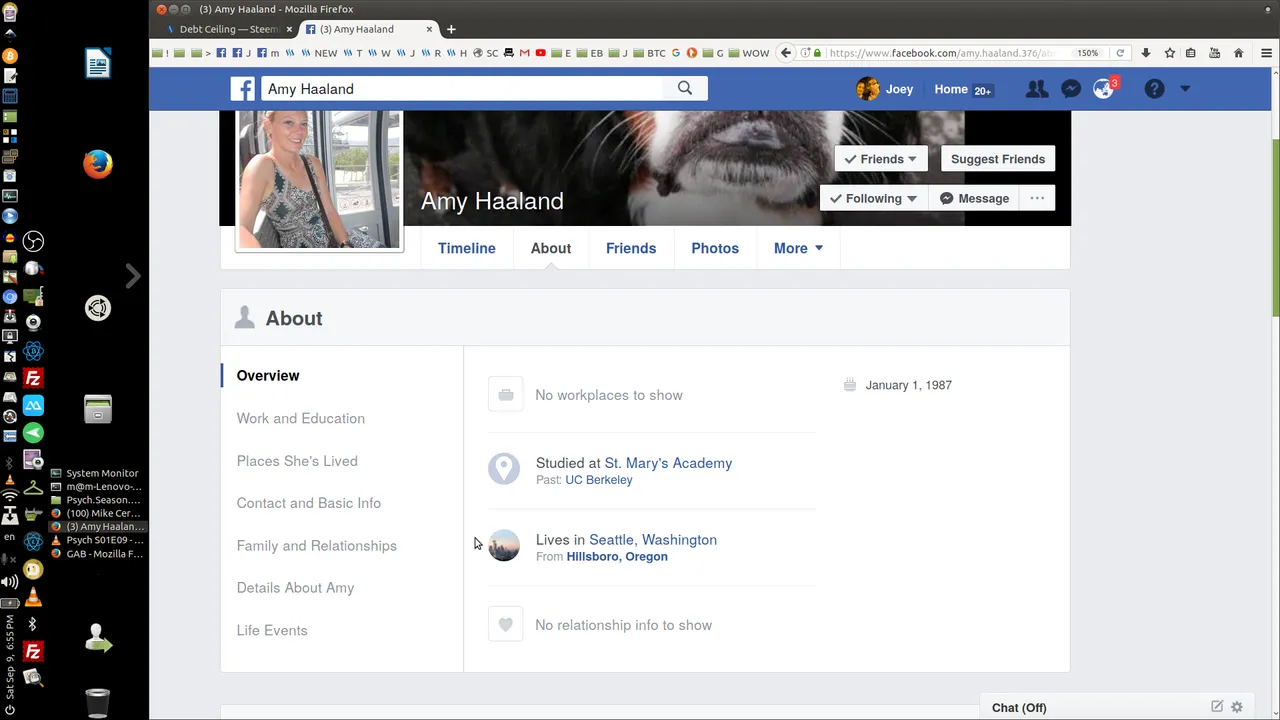
Task: Open Joey's profile link
Action: coord(885,89)
